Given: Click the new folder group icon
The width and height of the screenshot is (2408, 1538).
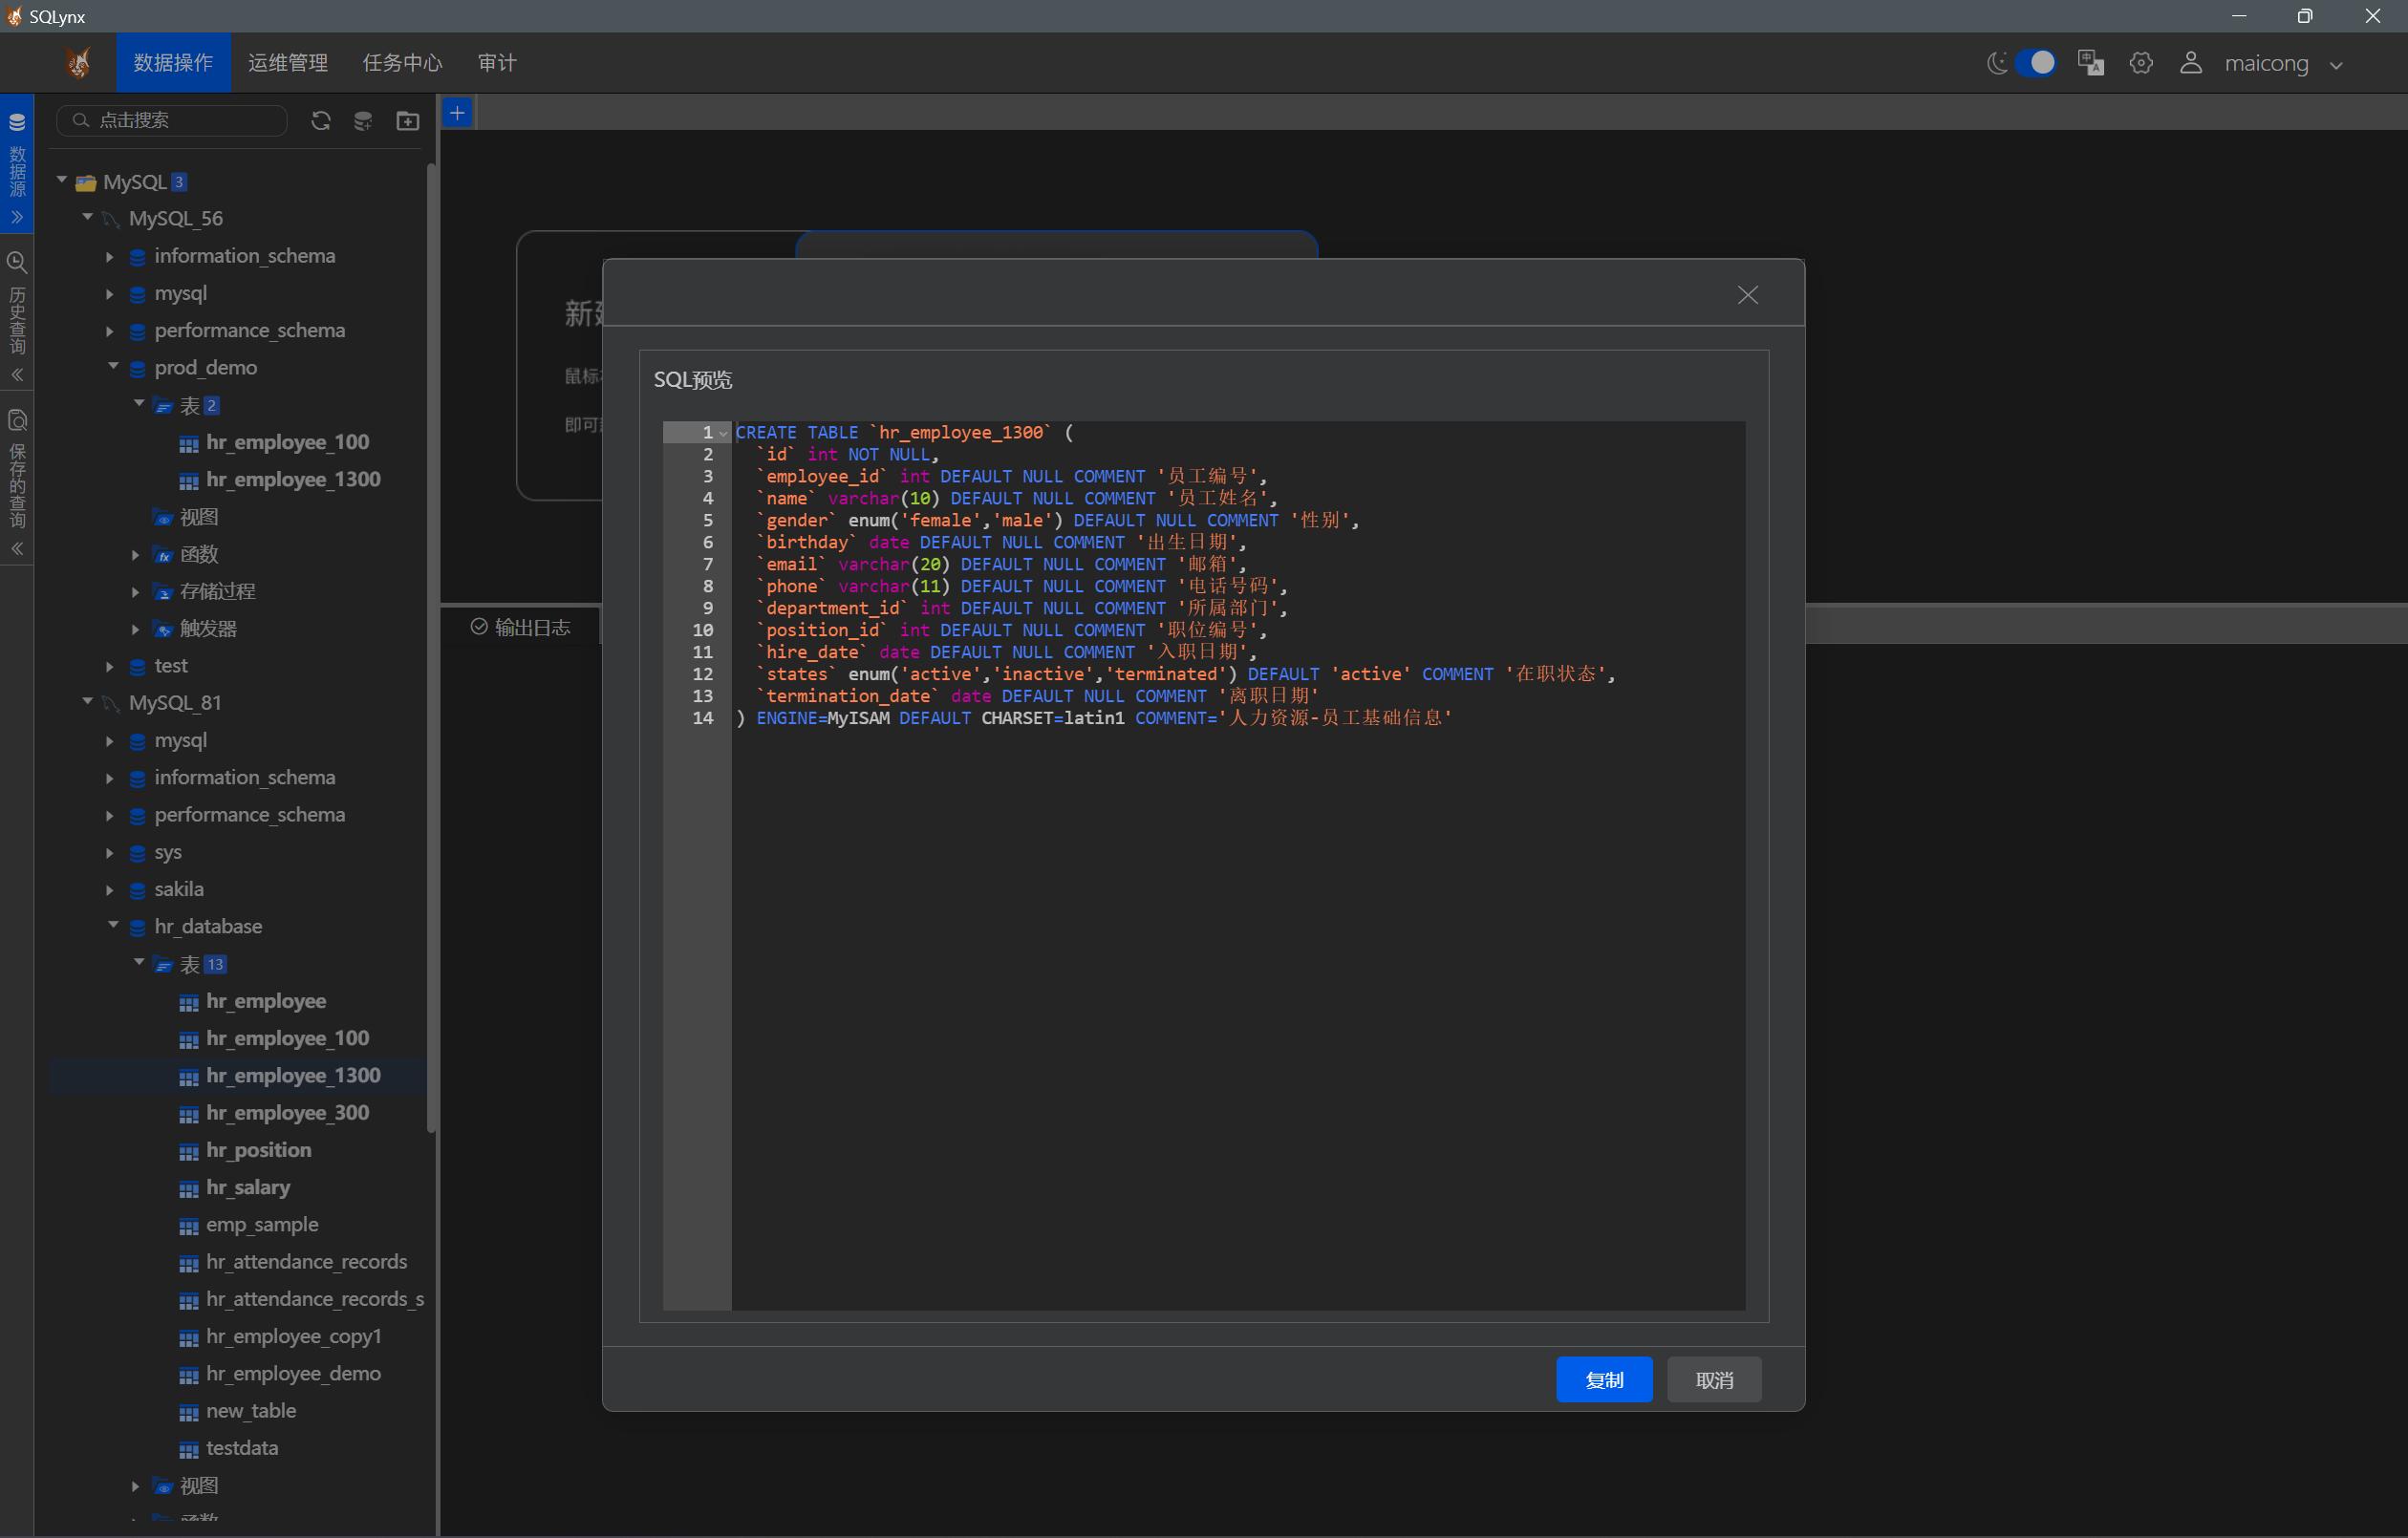Looking at the screenshot, I should click(x=407, y=121).
